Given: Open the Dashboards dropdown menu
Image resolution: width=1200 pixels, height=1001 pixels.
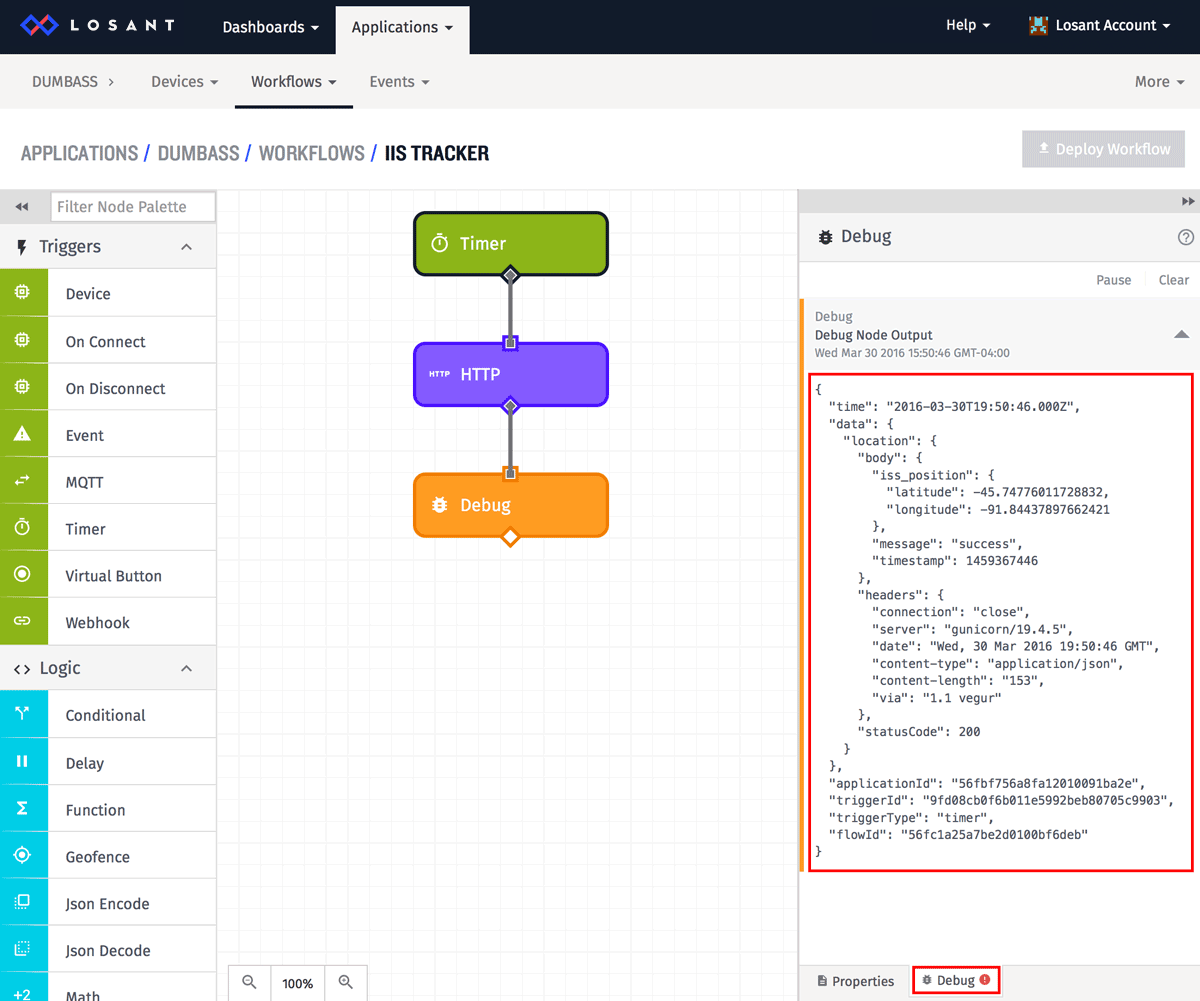Looking at the screenshot, I should (271, 27).
